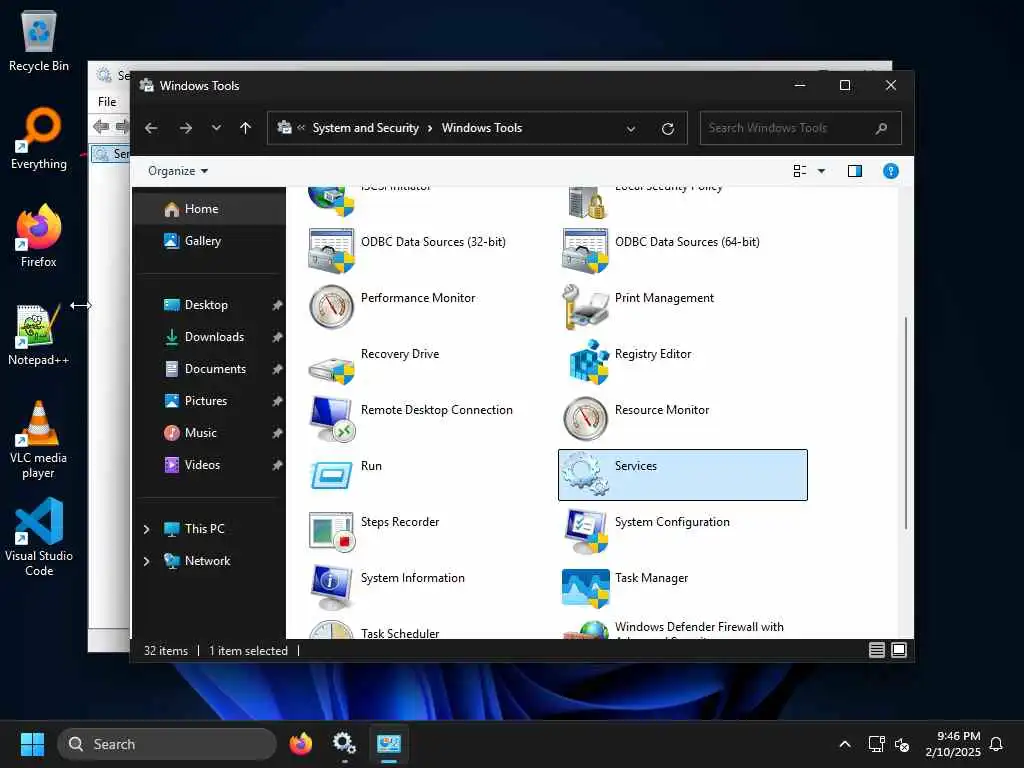Open ODBC Data Sources (32-bit) icon
The image size is (1024, 768).
(331, 251)
